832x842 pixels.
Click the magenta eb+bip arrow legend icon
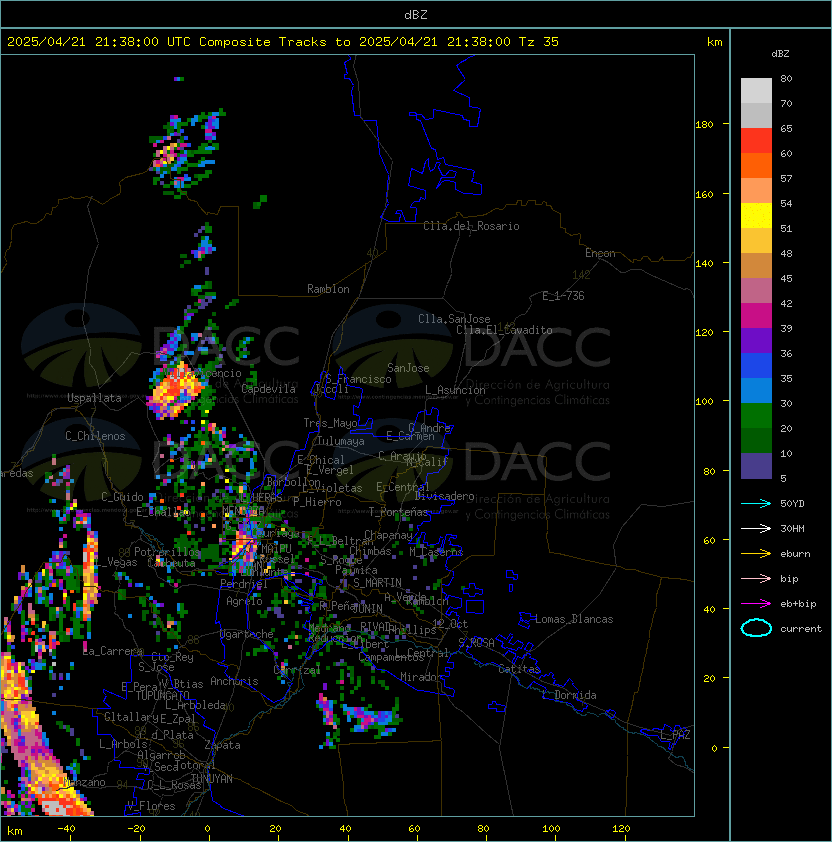click(x=756, y=604)
